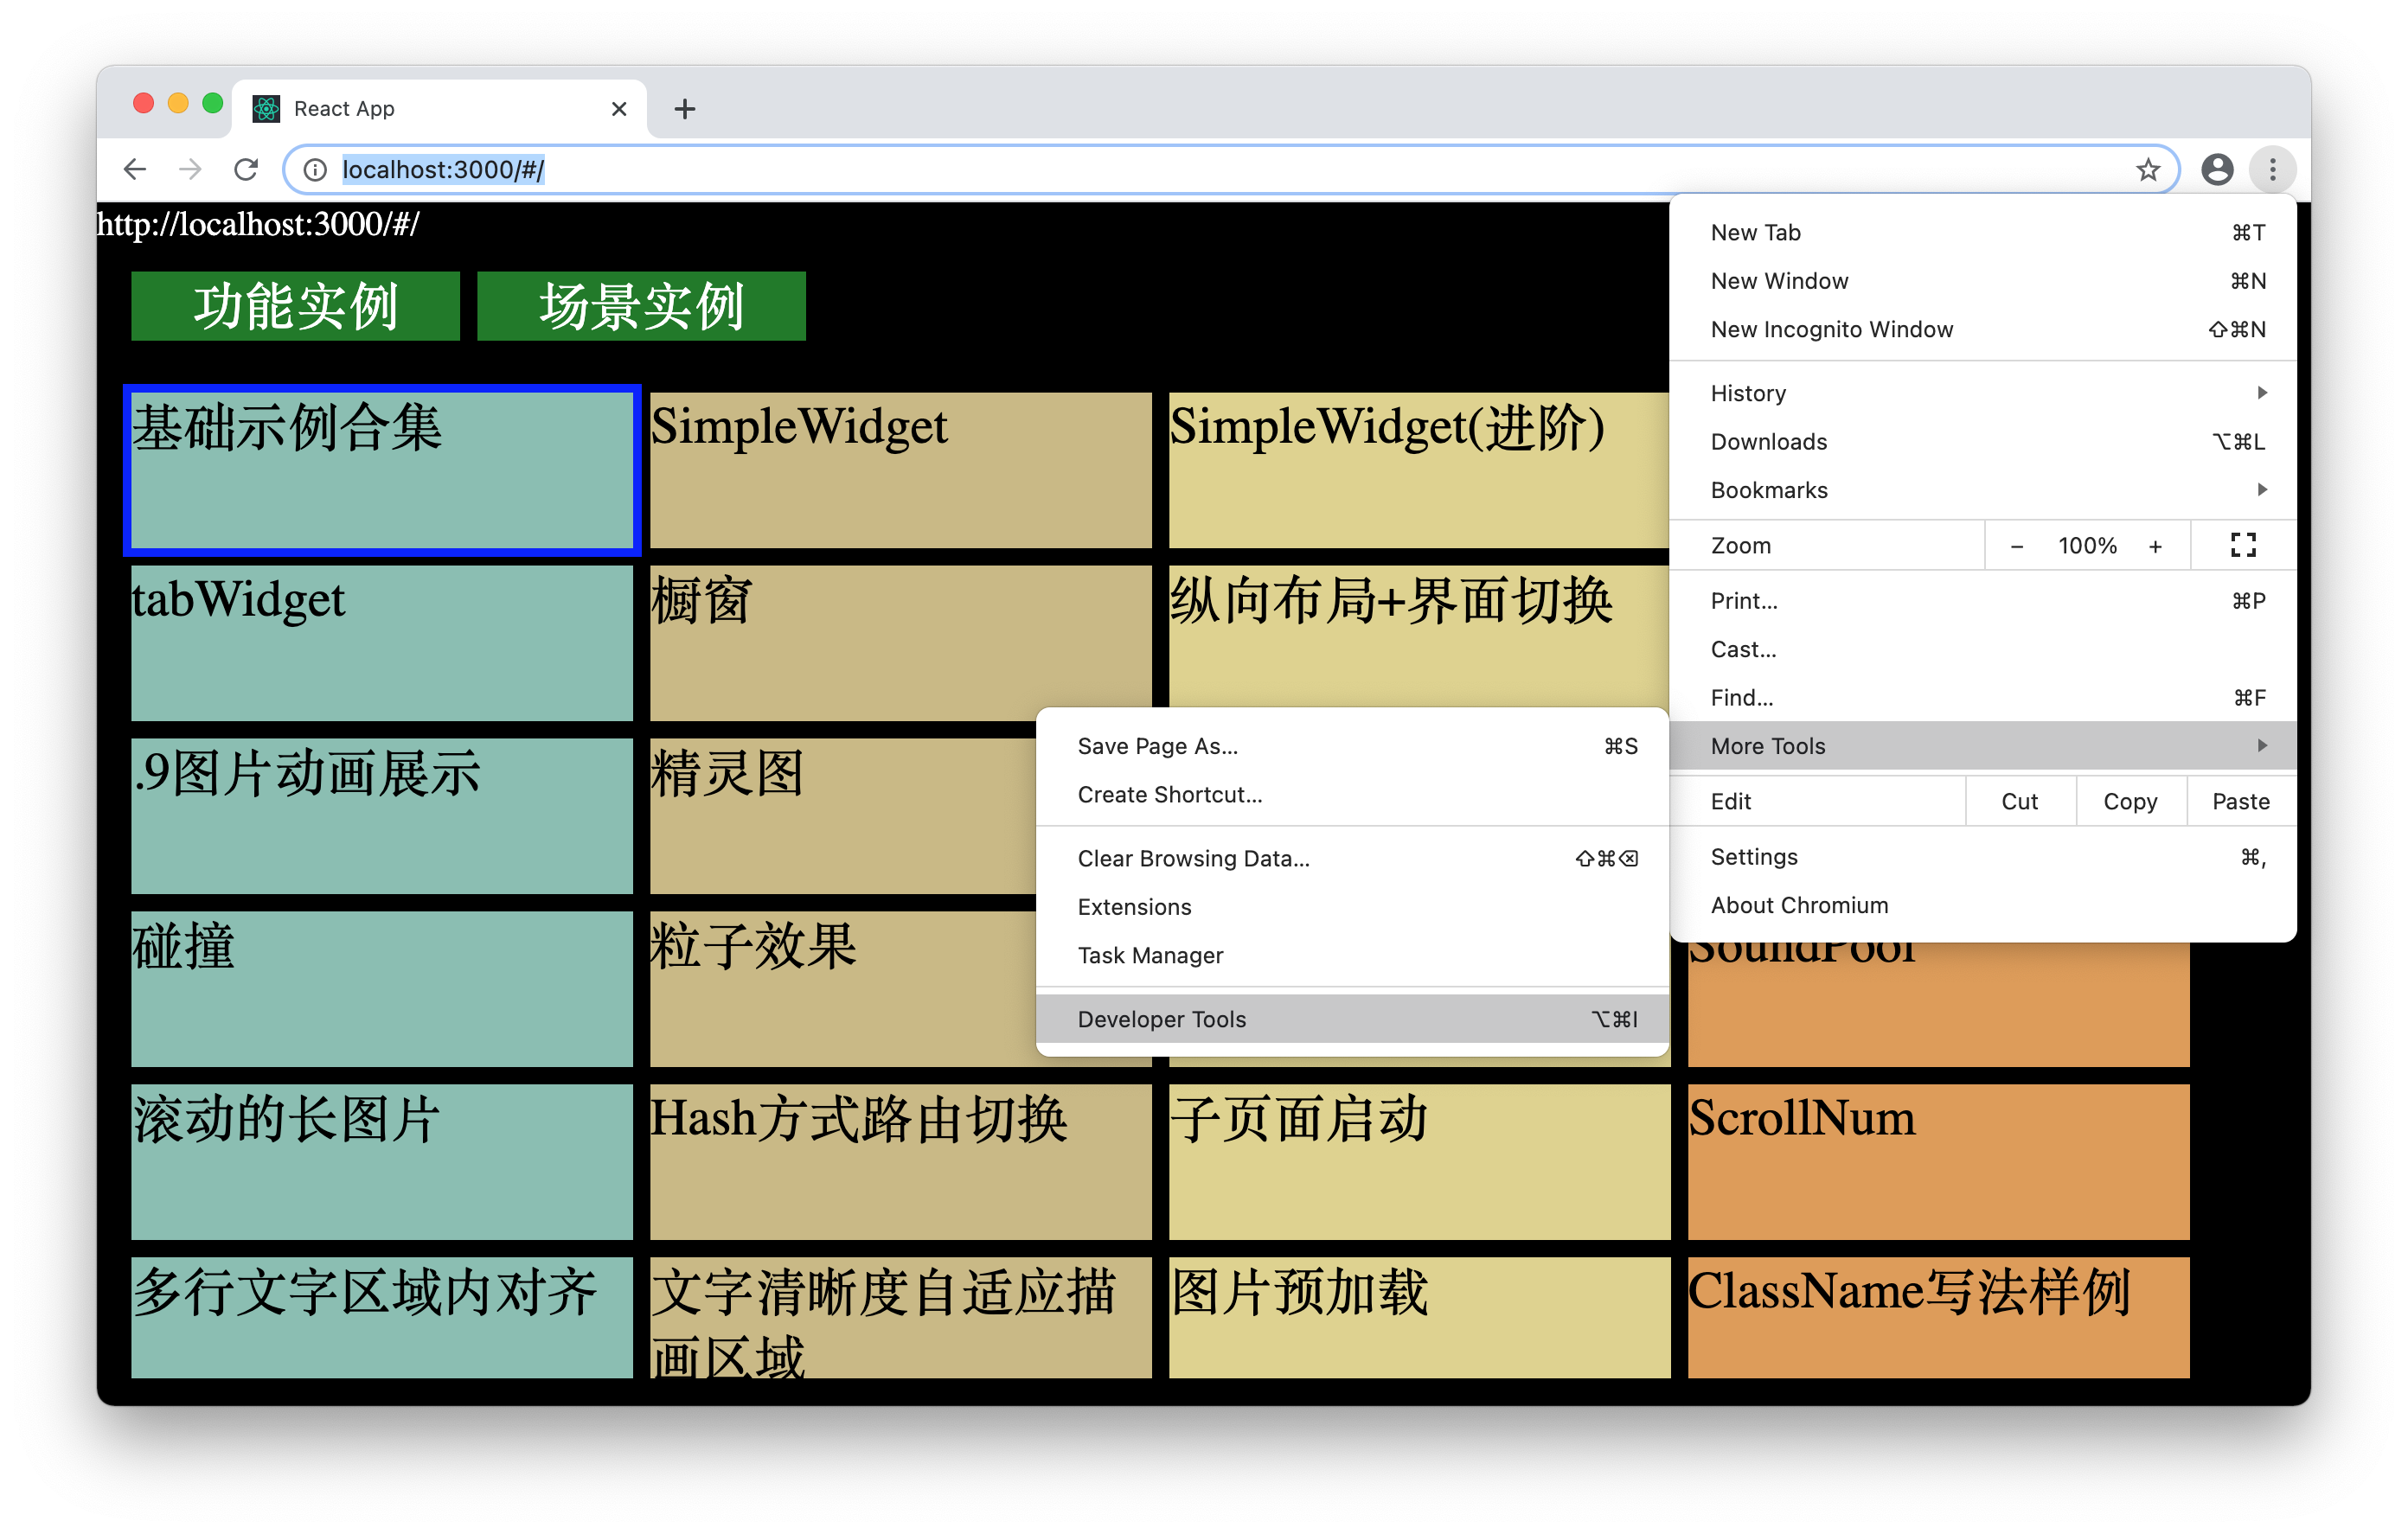Click the 场景实例 green button

tap(641, 306)
